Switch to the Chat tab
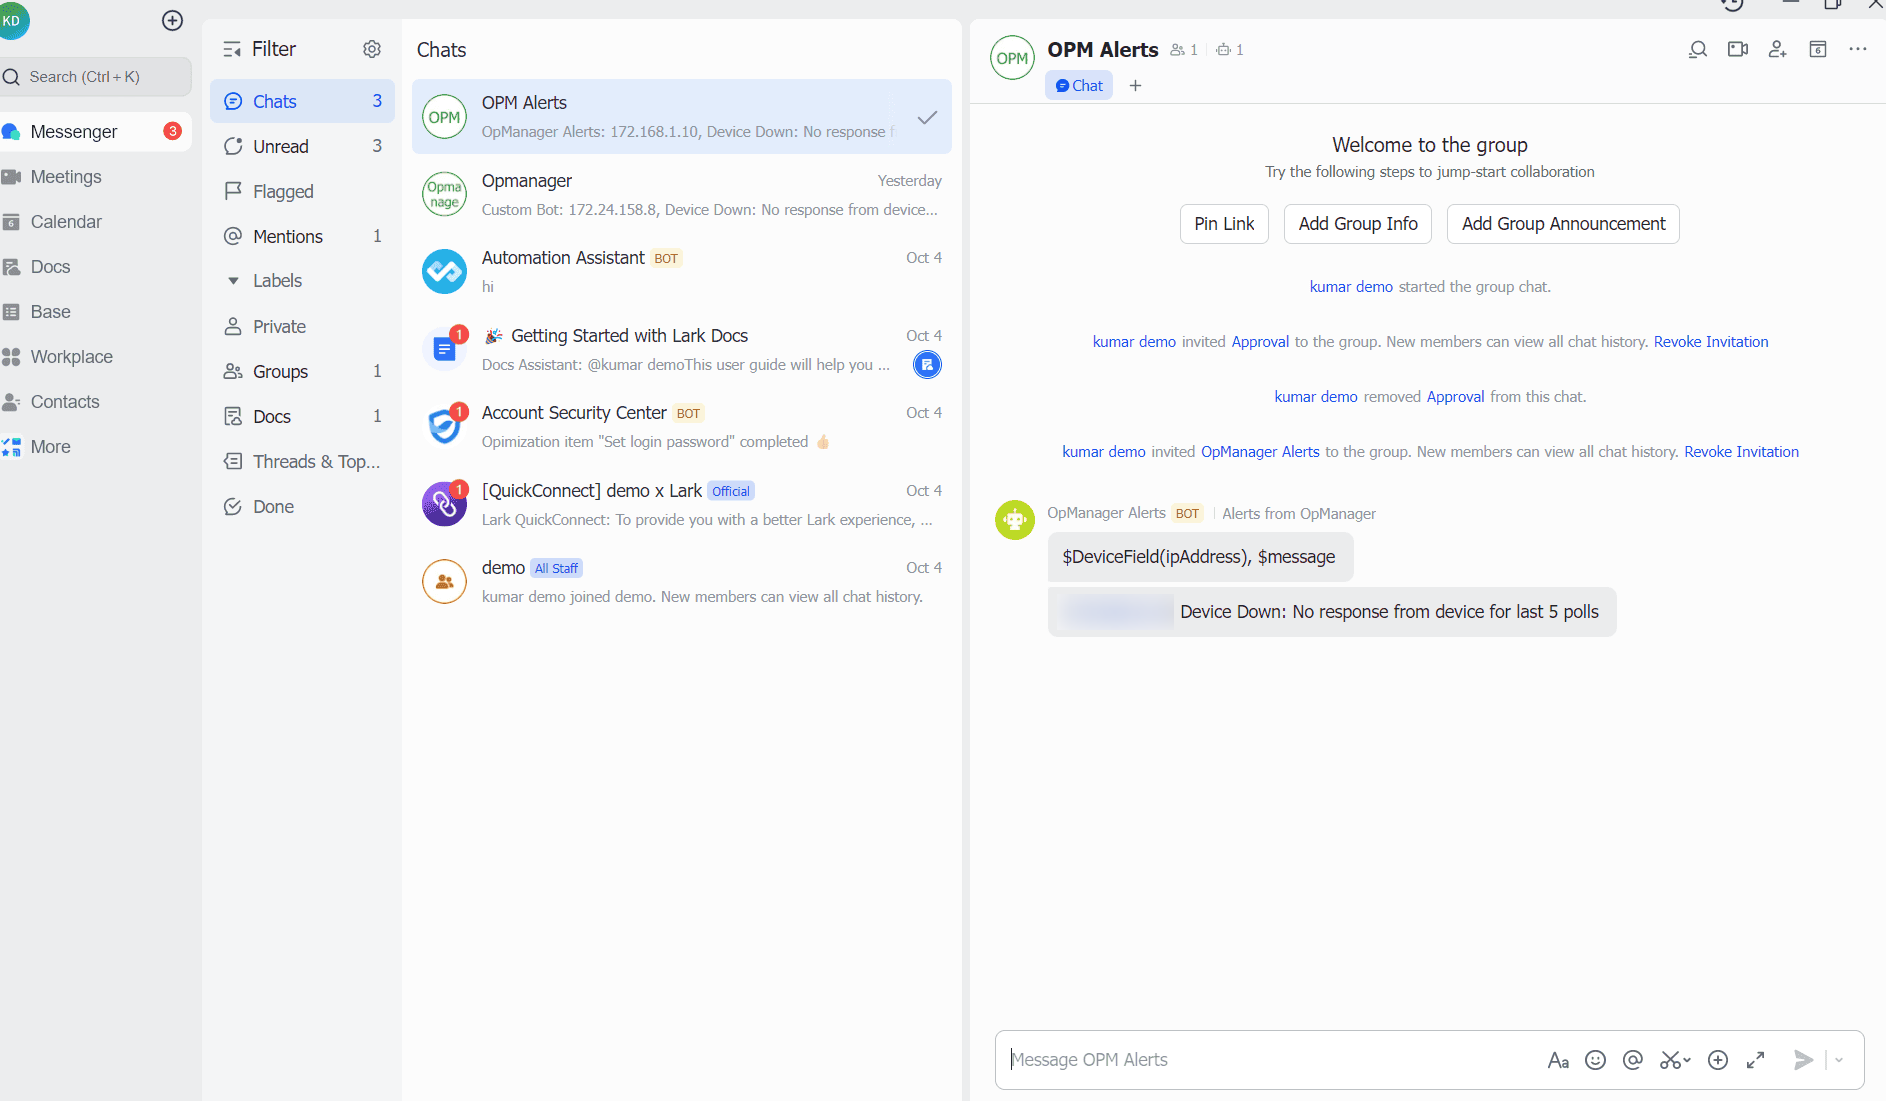This screenshot has width=1886, height=1101. click(x=1078, y=85)
